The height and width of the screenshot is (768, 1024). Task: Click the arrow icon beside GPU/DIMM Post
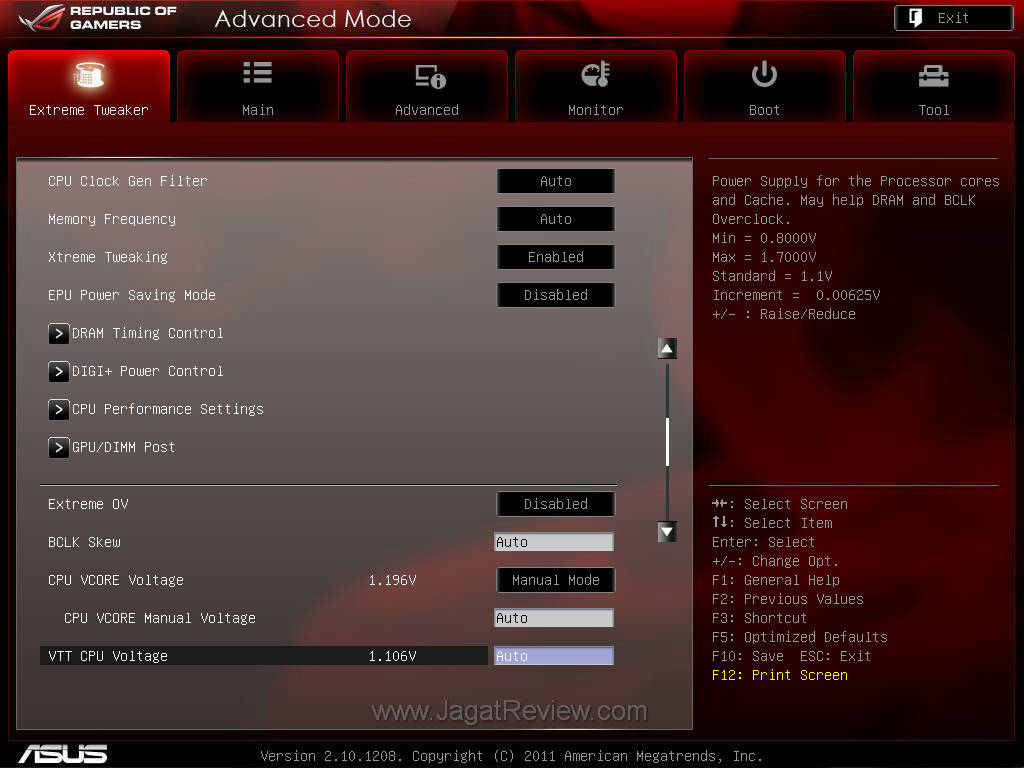pyautogui.click(x=59, y=447)
